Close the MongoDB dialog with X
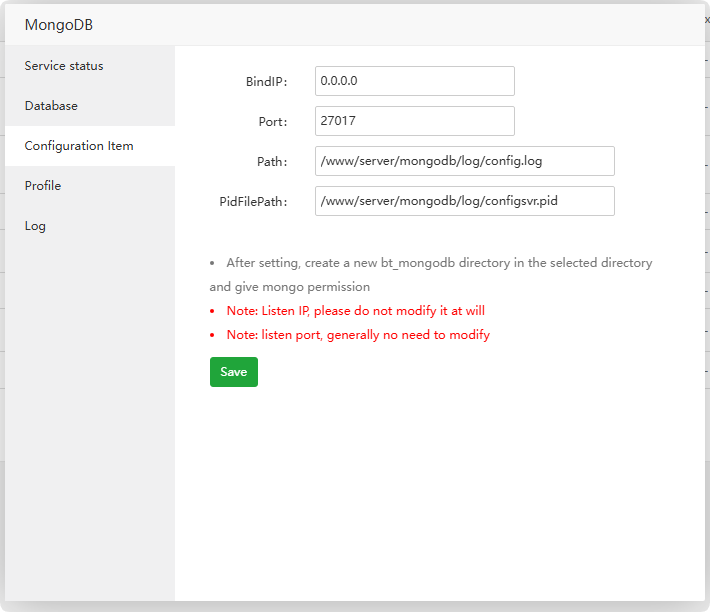710x612 pixels. pos(707,21)
